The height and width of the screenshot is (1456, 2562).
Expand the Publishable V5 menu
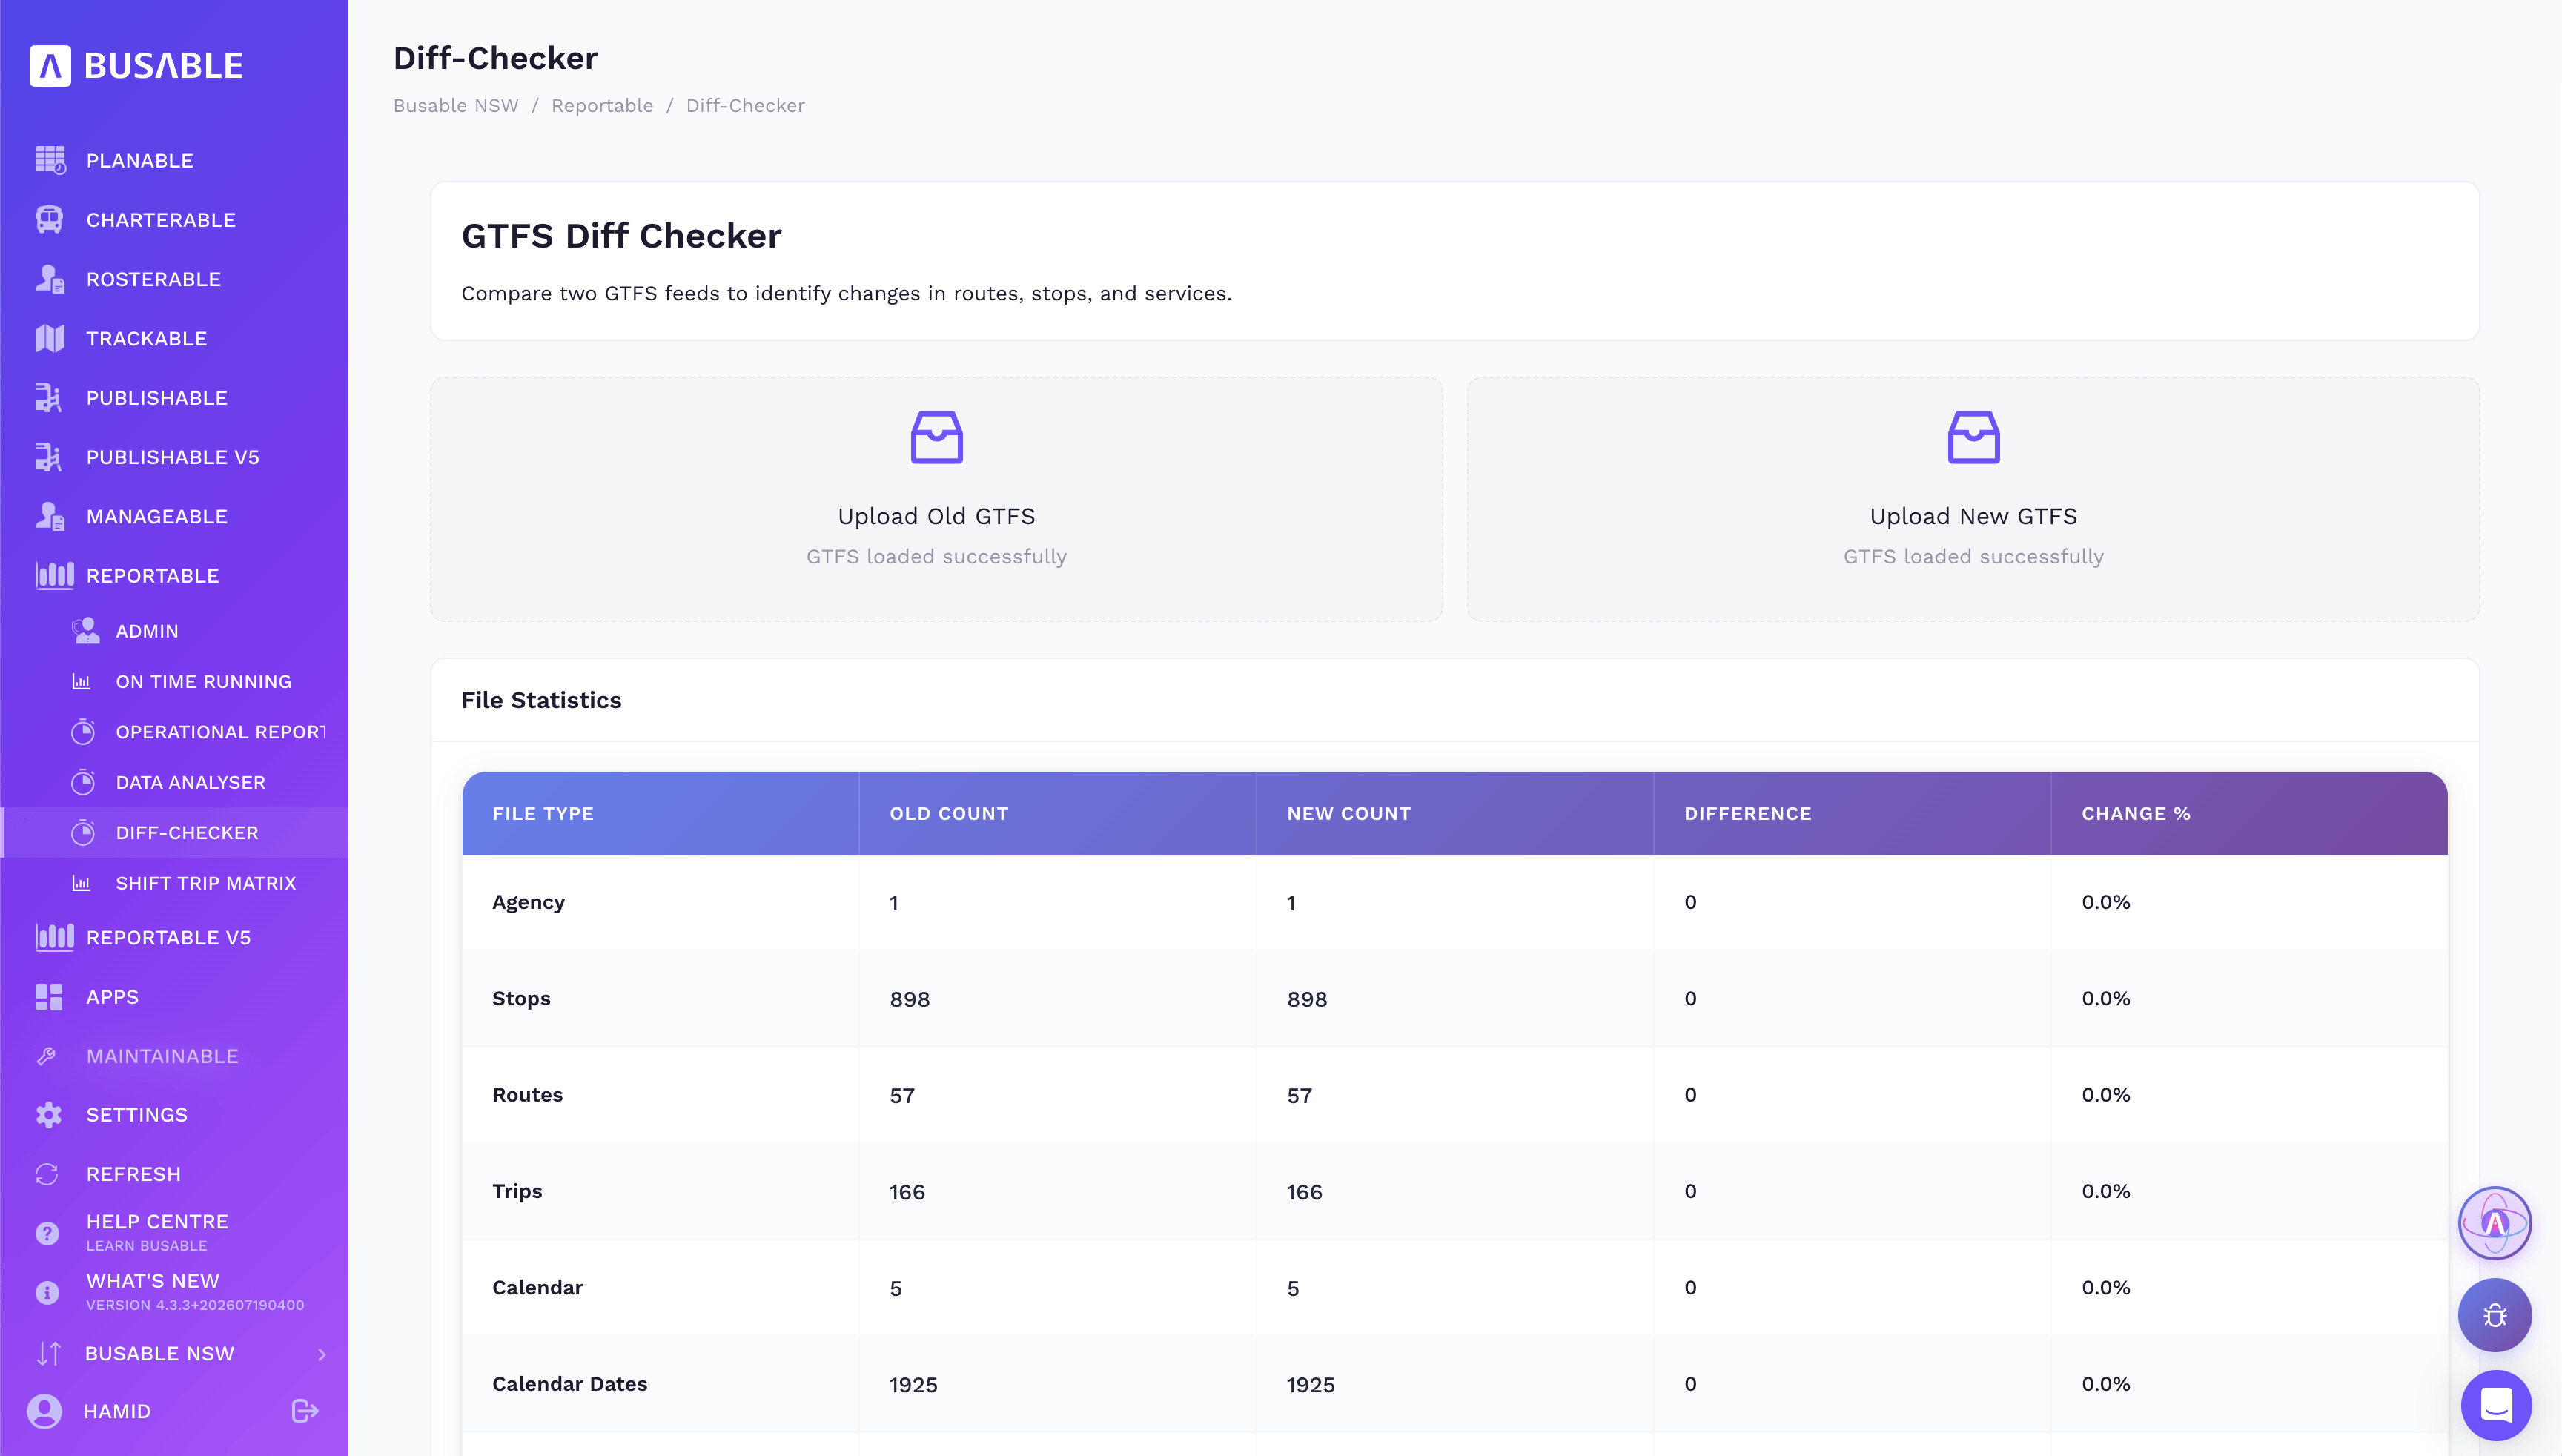pos(174,457)
